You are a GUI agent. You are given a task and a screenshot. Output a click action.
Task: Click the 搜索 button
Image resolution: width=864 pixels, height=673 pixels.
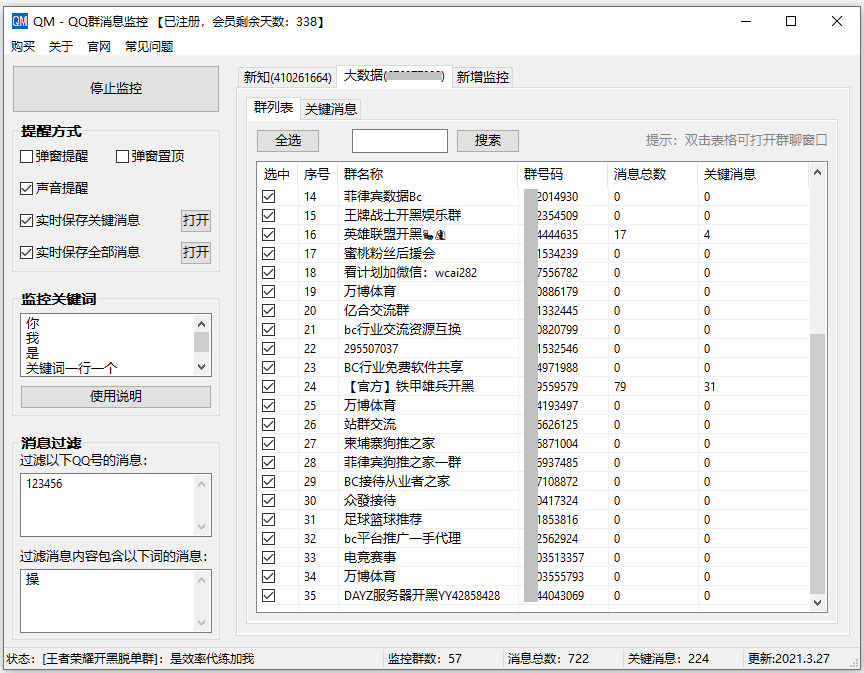point(487,141)
